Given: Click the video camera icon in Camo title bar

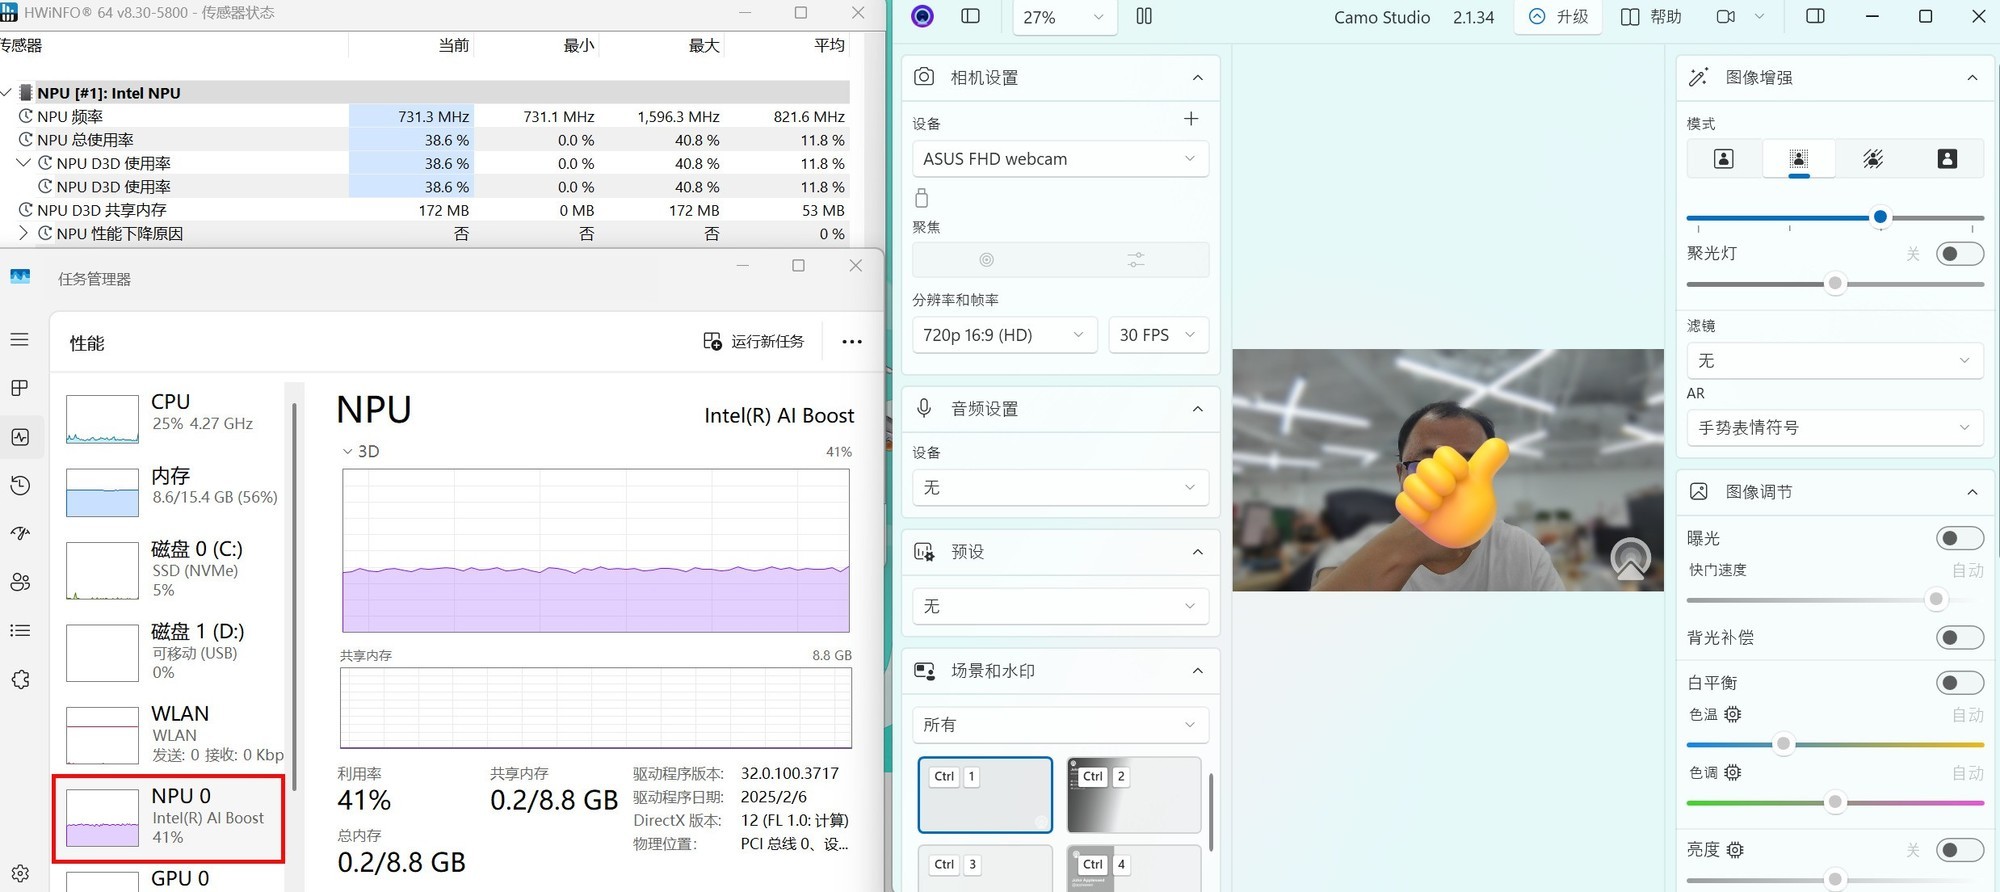Looking at the screenshot, I should (1726, 17).
